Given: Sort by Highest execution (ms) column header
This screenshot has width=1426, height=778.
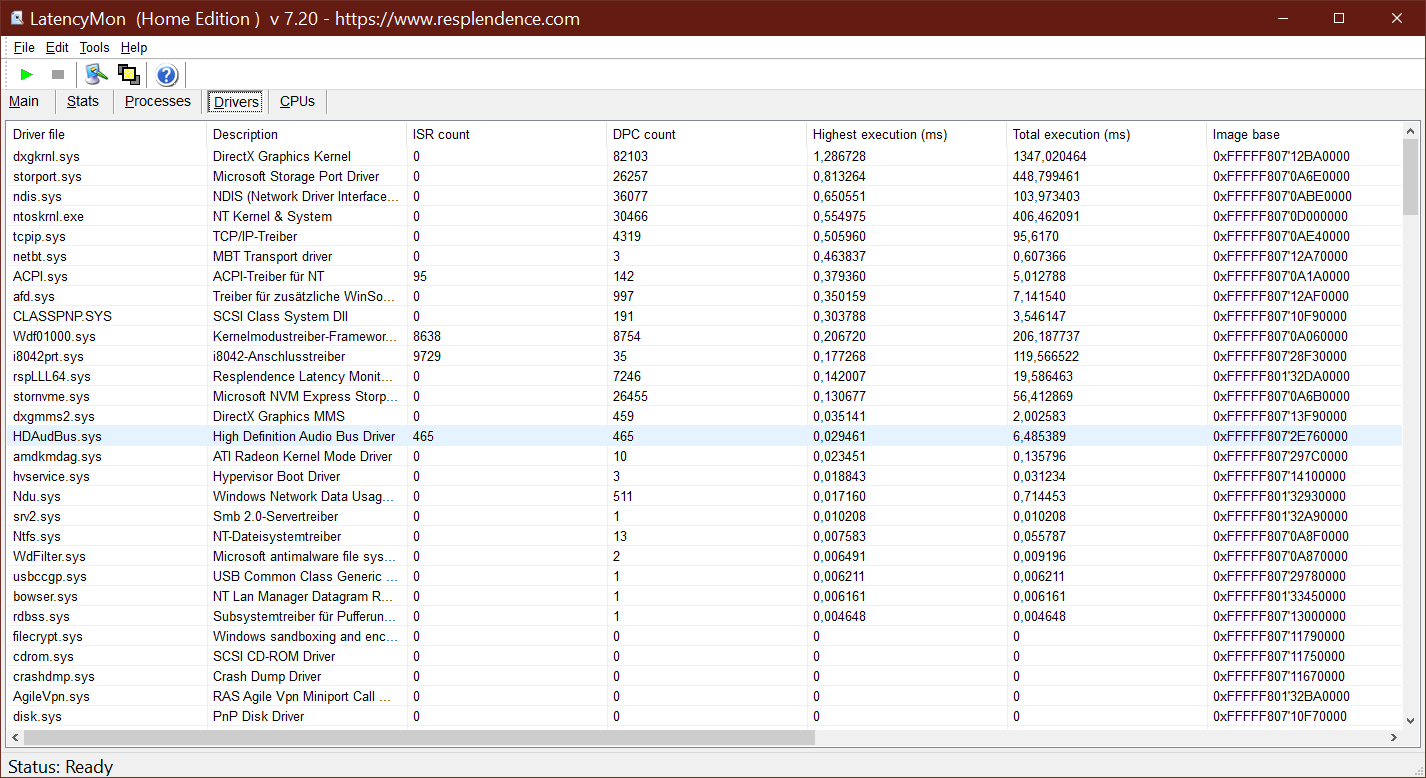Looking at the screenshot, I should tap(879, 134).
